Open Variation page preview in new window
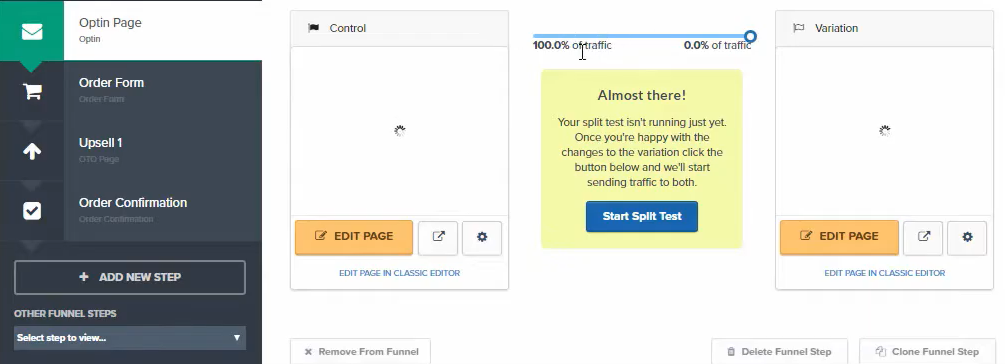The width and height of the screenshot is (1005, 364). click(924, 238)
